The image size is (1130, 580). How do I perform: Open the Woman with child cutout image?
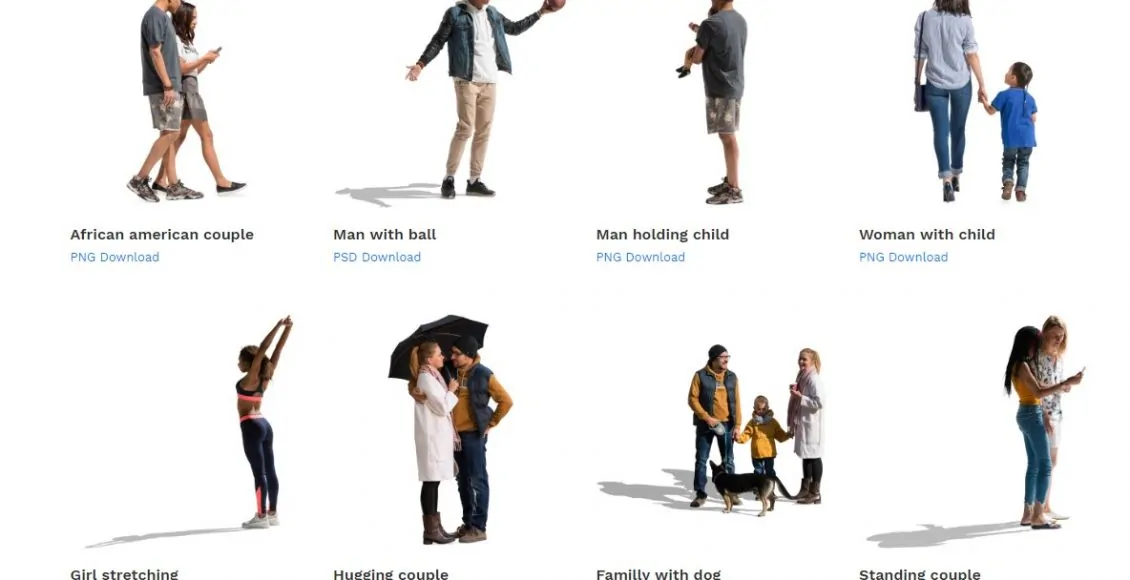coord(976,101)
